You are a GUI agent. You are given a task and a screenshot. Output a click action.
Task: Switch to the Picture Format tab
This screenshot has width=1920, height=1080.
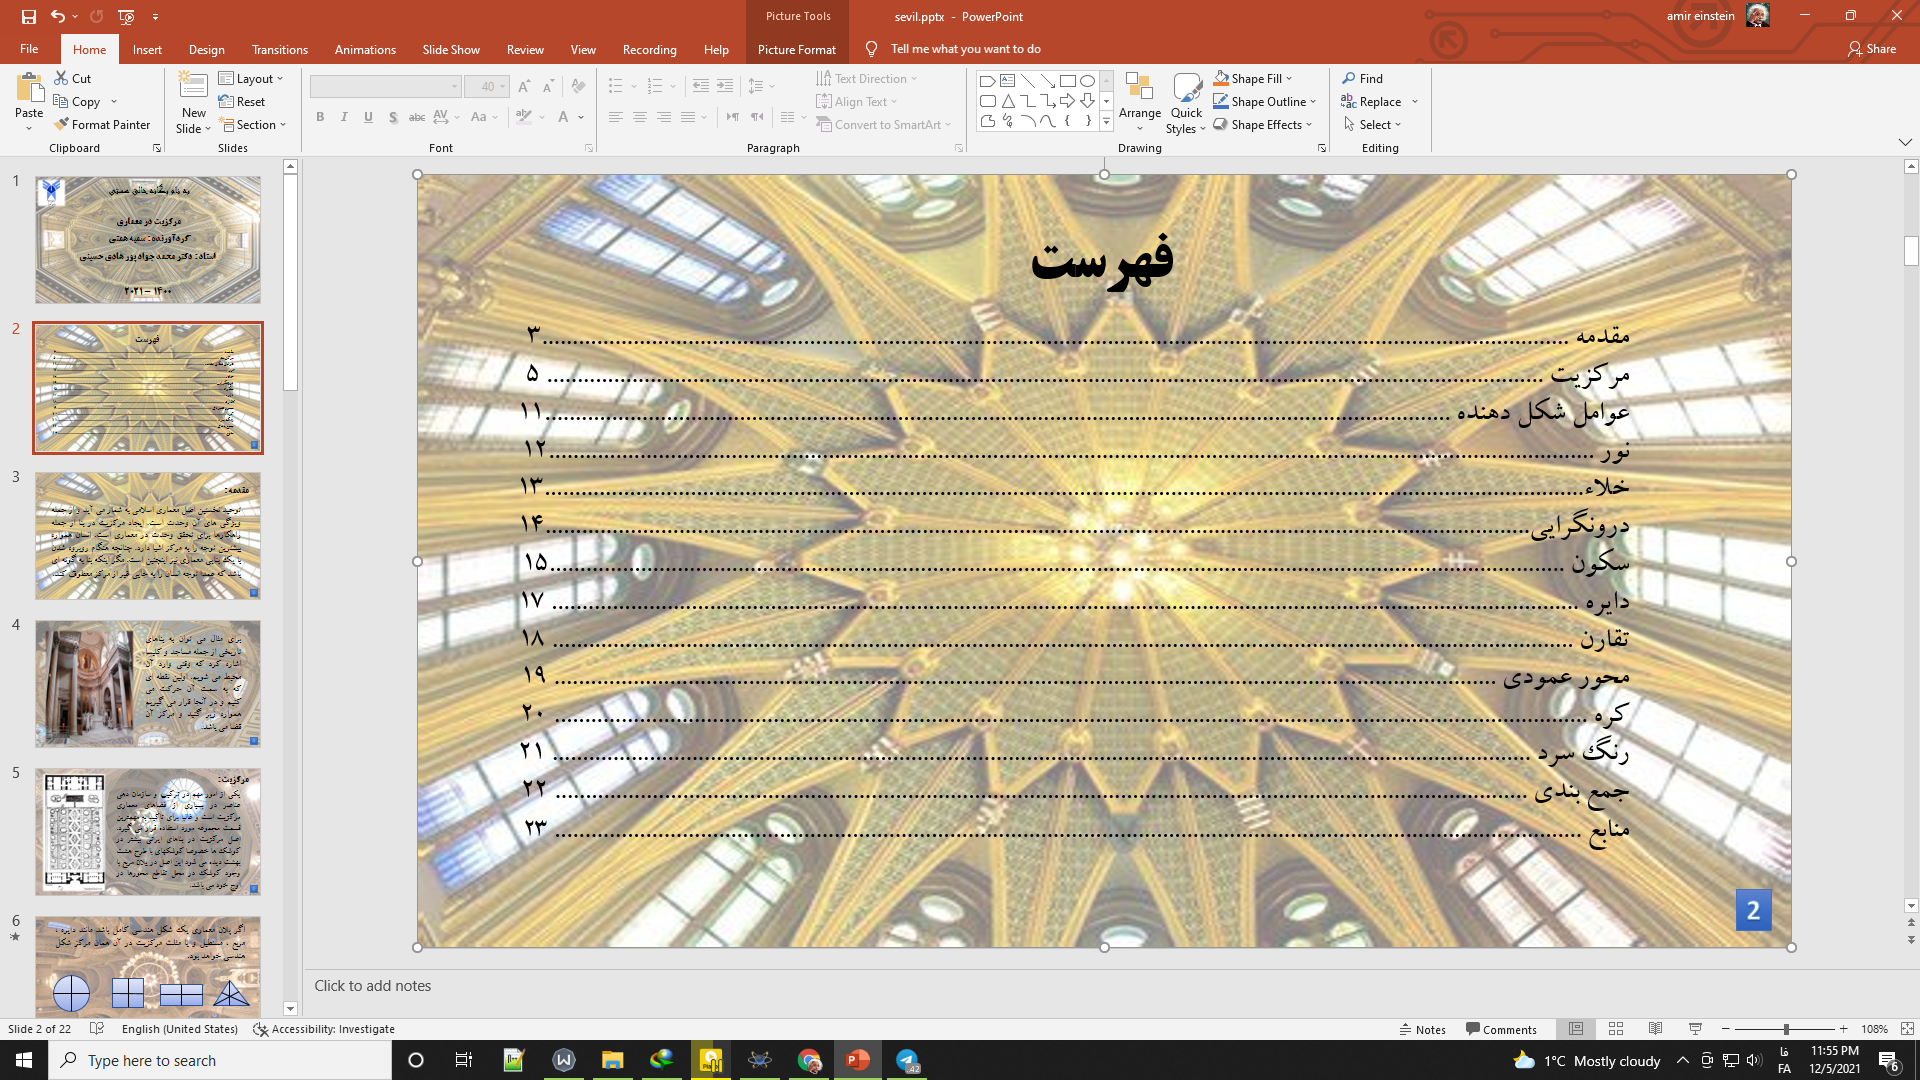(x=796, y=49)
